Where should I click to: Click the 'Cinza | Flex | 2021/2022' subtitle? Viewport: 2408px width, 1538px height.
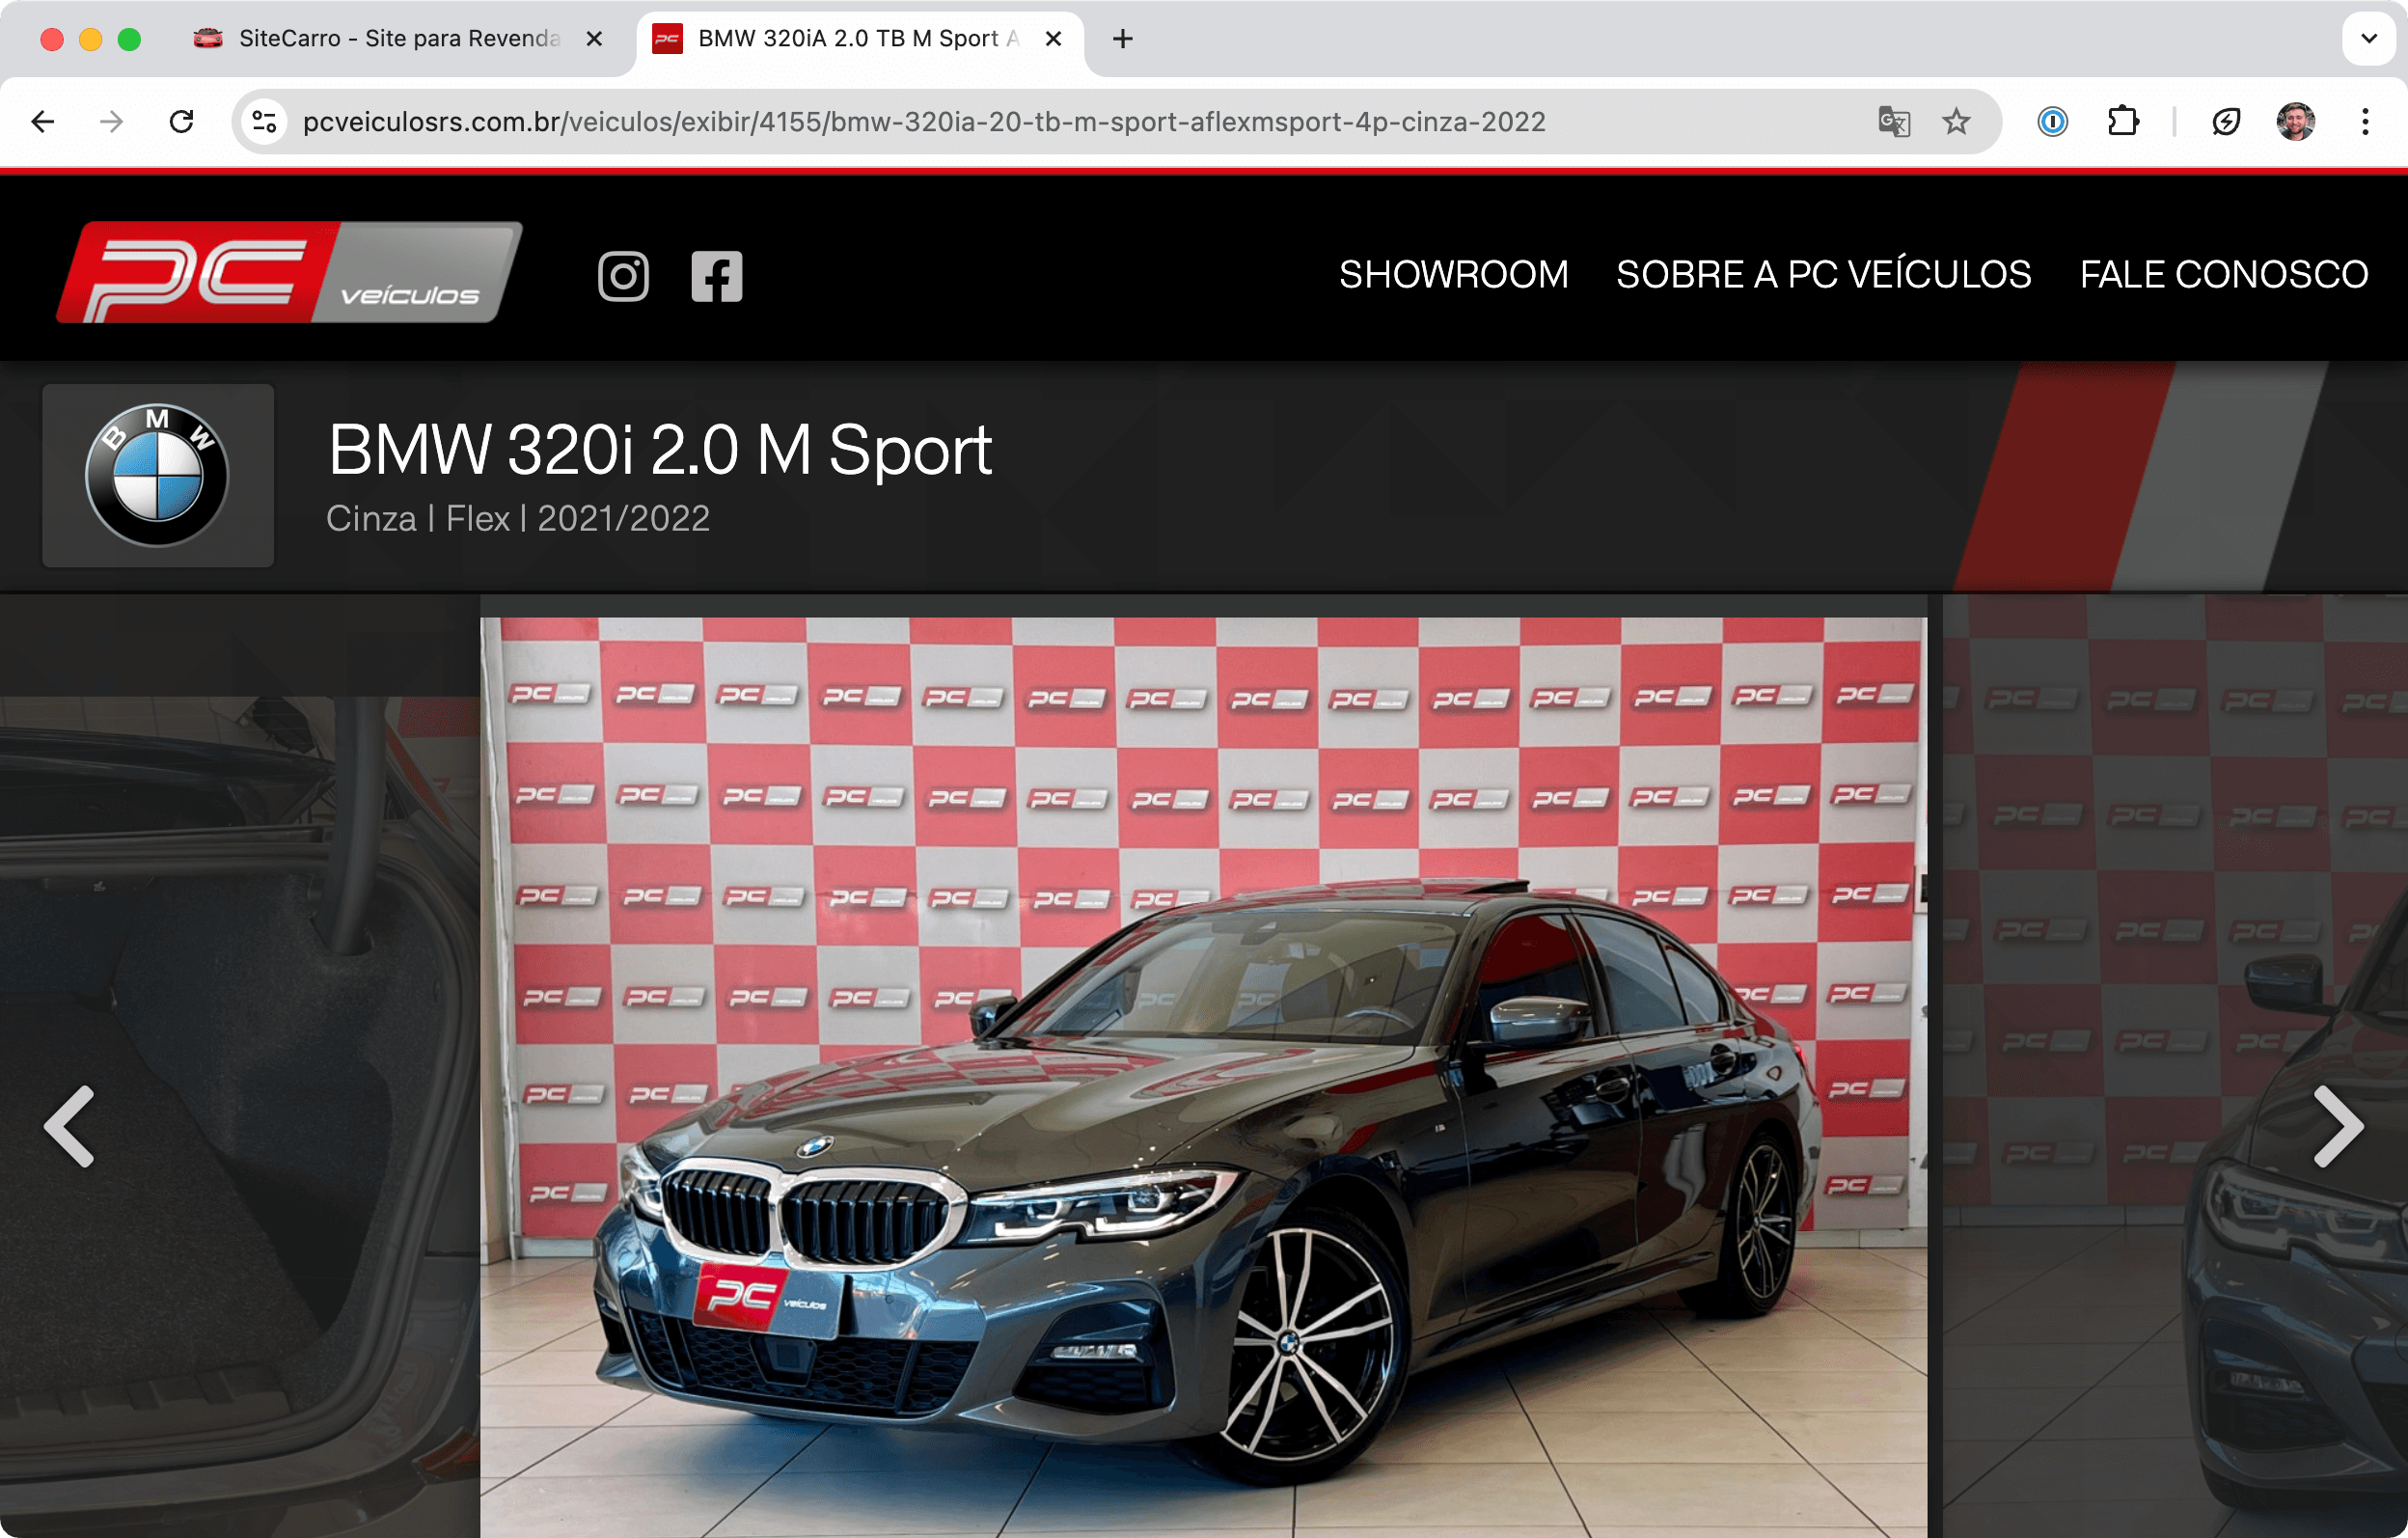pyautogui.click(x=518, y=519)
